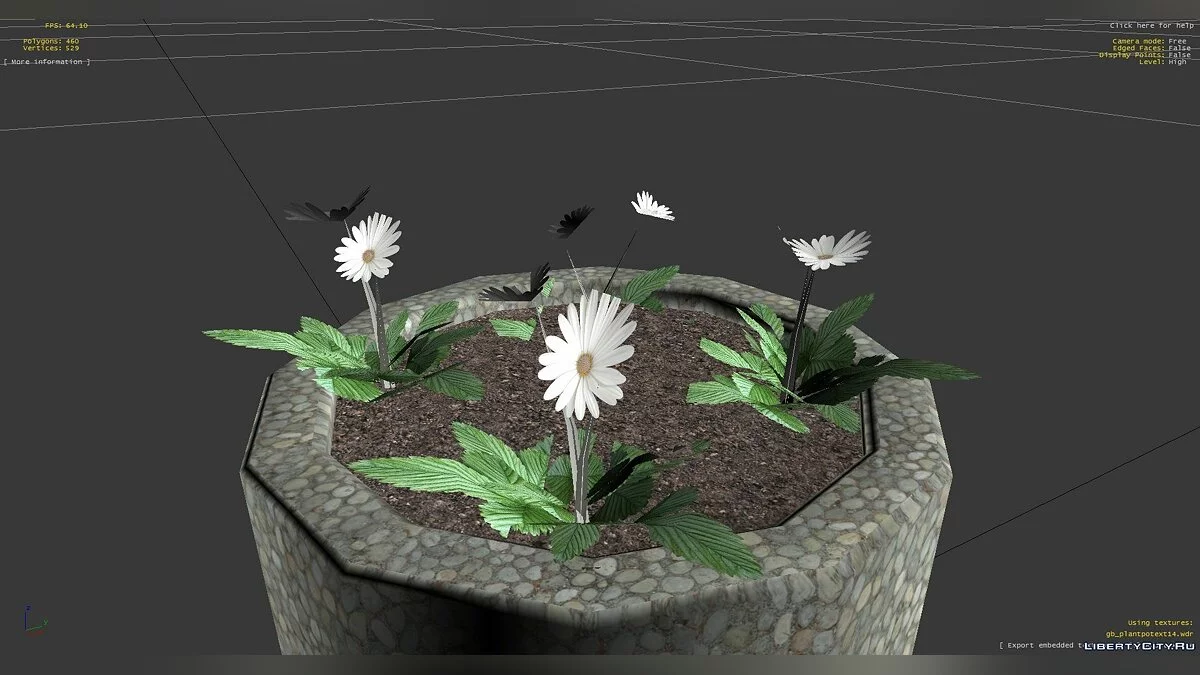Expand the More information section
Screen dimensions: 1200x675
[47, 62]
